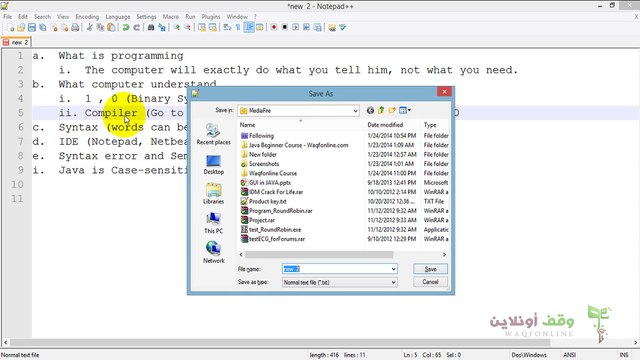Open the View Menu dropdown in dialog
Screen dimensions: 640x360
coord(404,110)
